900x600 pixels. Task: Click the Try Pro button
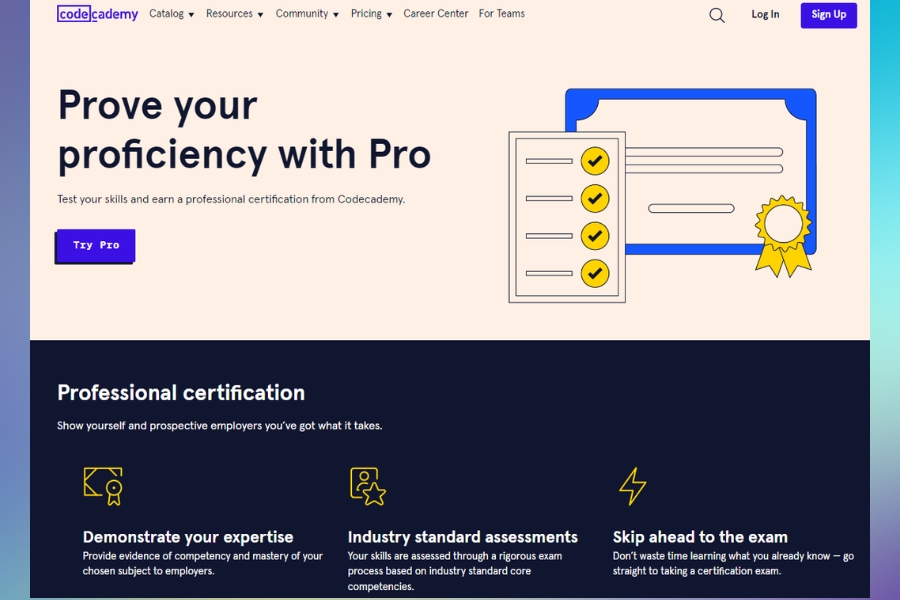pos(96,246)
